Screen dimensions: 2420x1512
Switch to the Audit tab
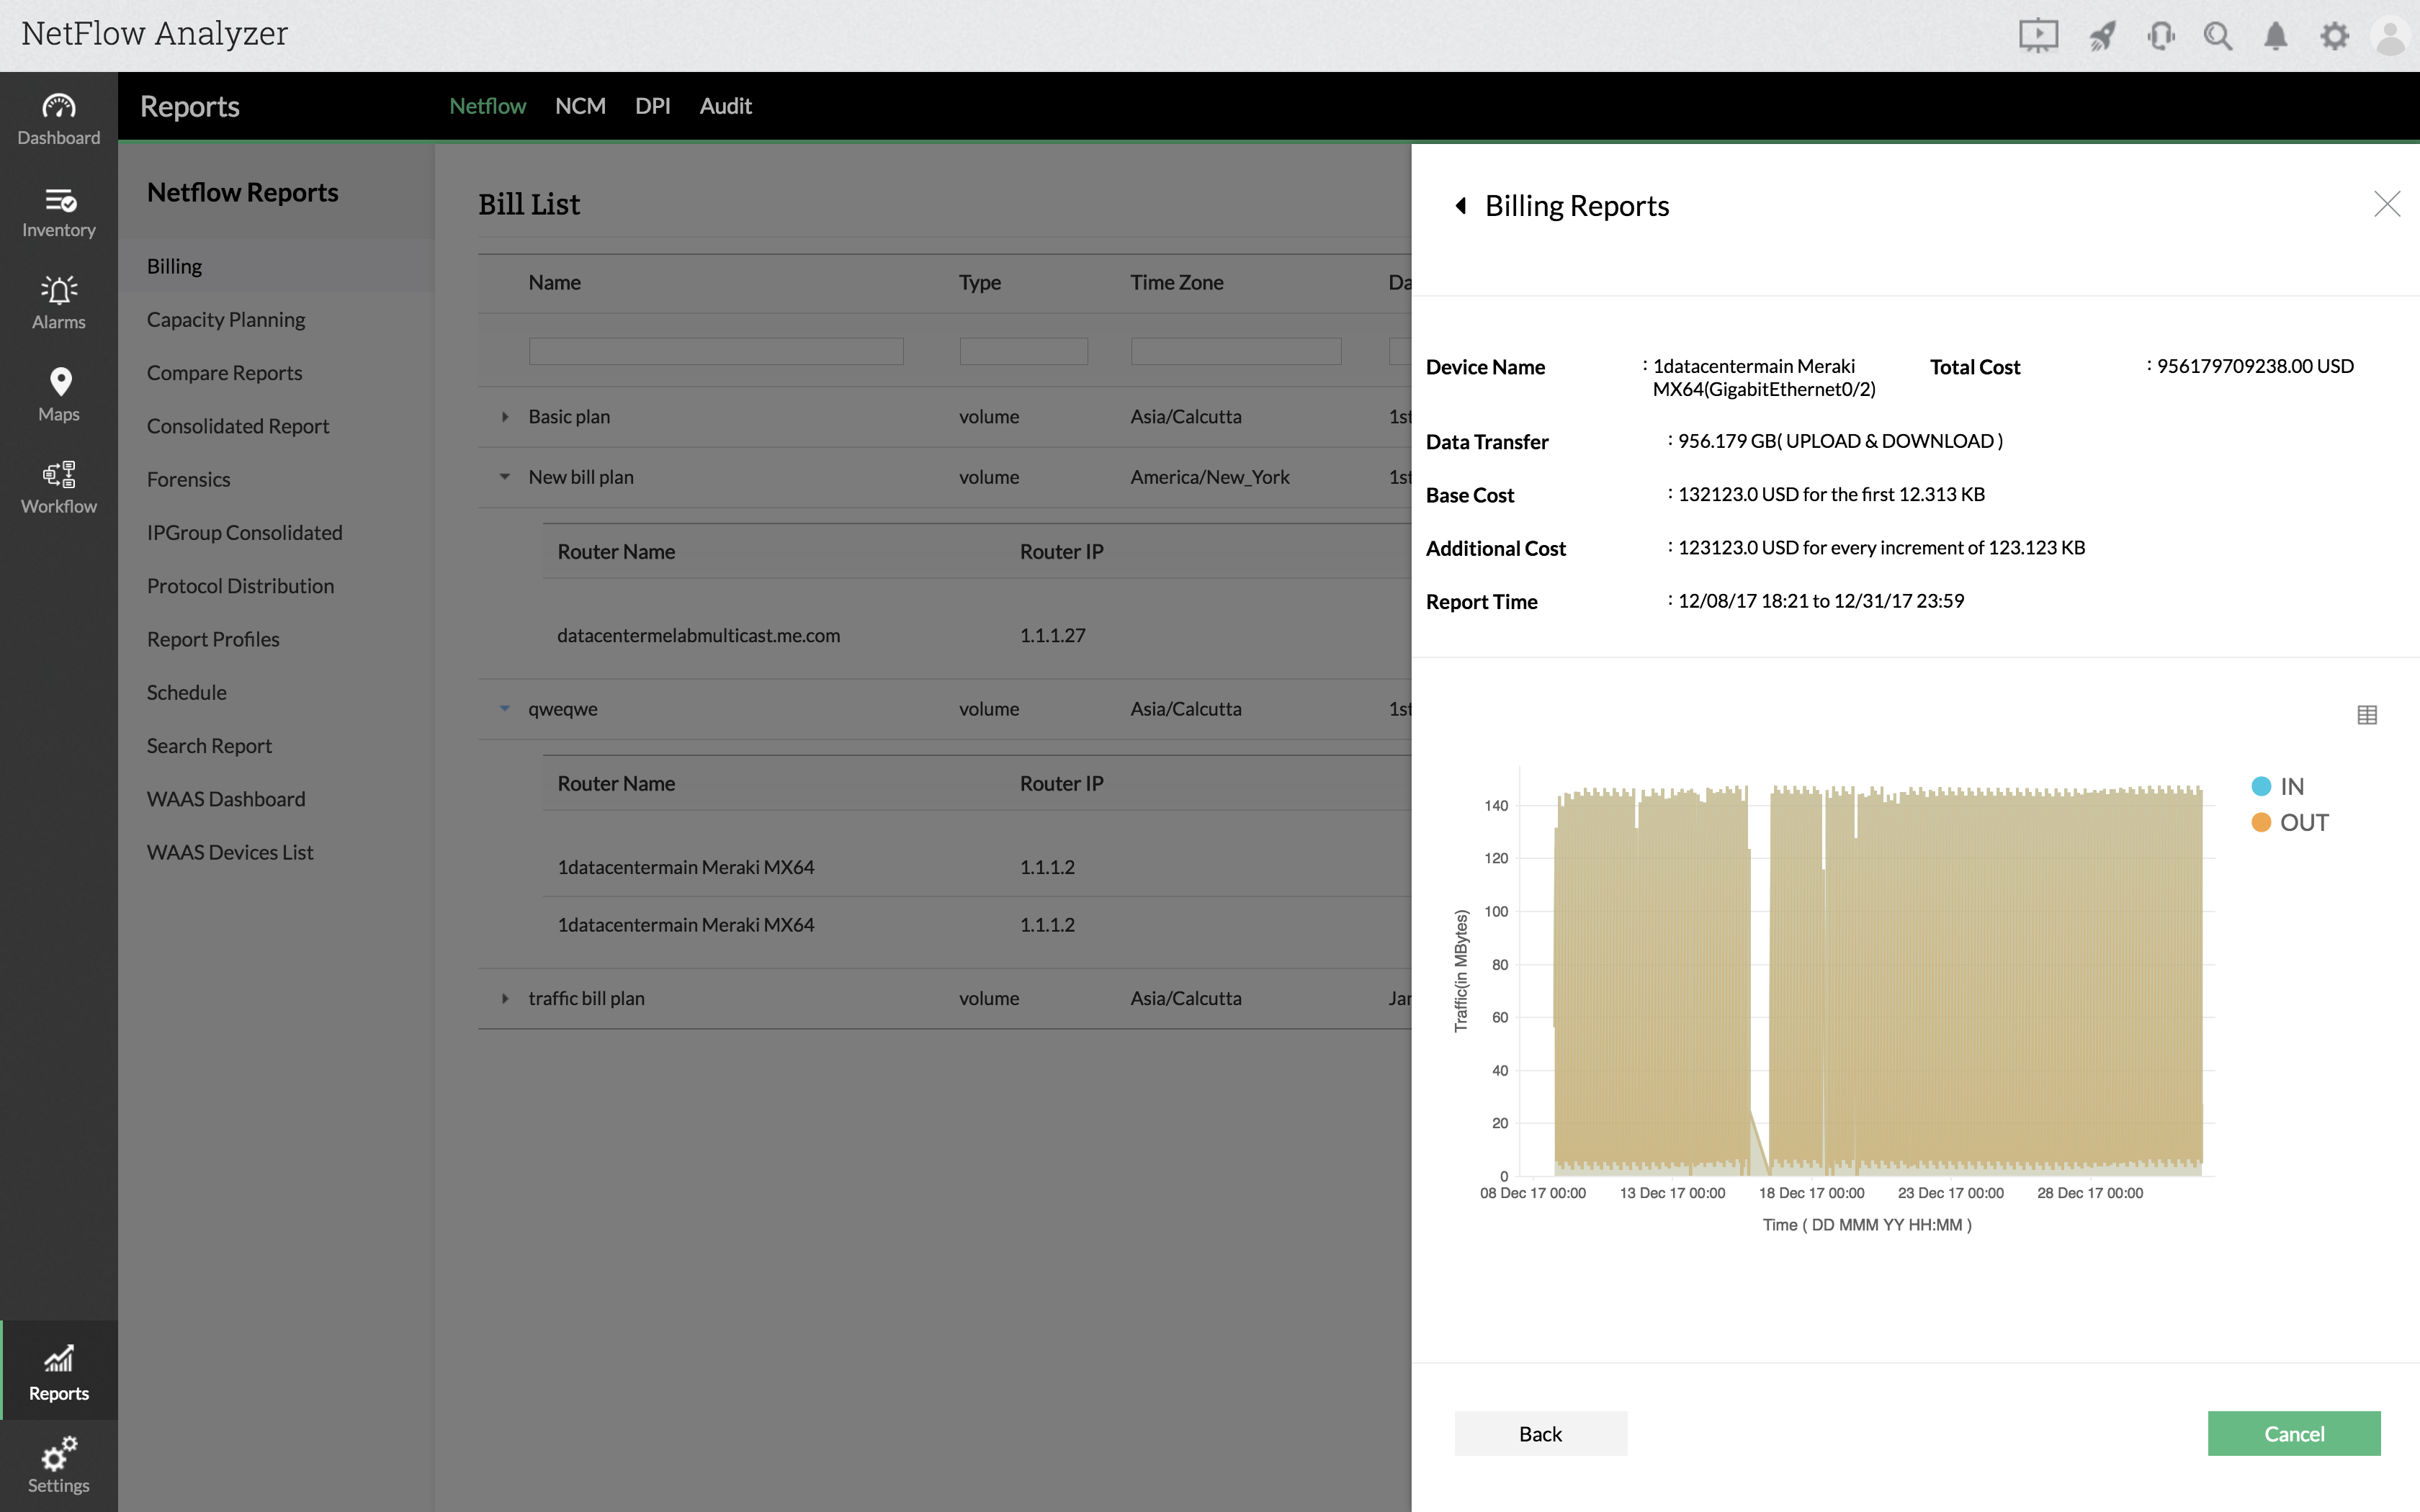[725, 106]
